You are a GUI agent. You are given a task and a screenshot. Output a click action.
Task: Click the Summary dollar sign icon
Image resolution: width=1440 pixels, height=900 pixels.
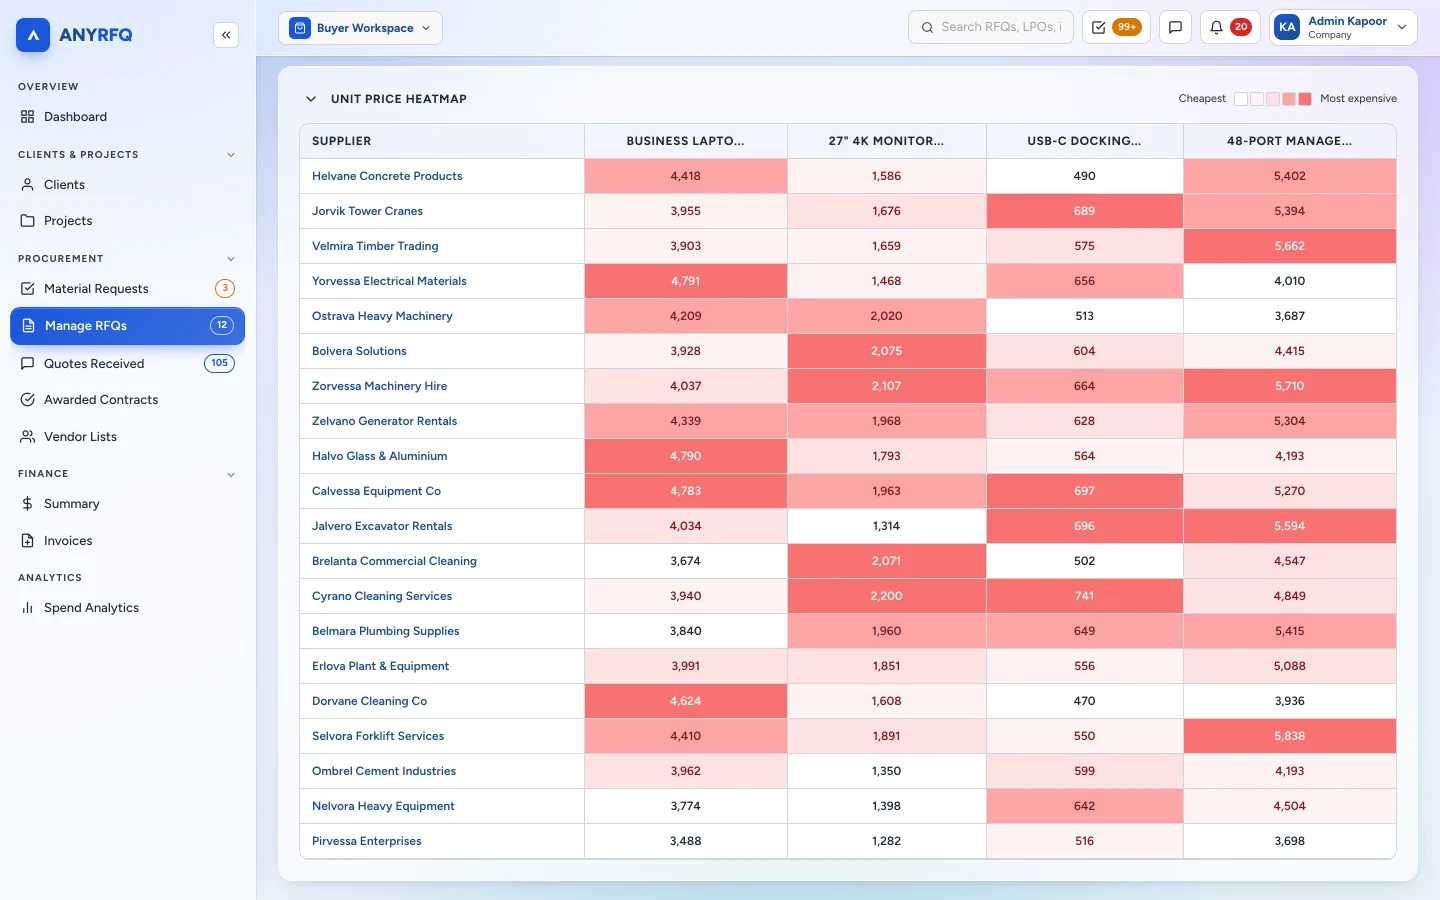click(x=28, y=504)
